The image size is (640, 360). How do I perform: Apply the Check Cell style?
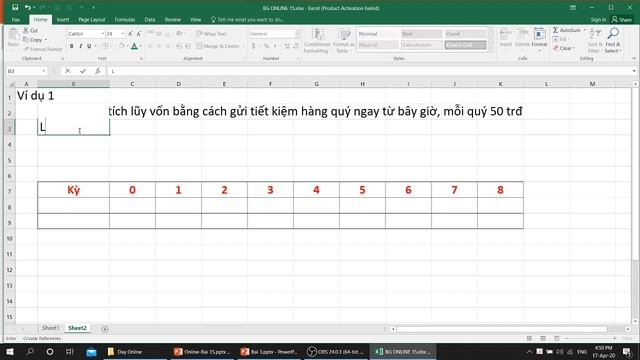(465, 45)
